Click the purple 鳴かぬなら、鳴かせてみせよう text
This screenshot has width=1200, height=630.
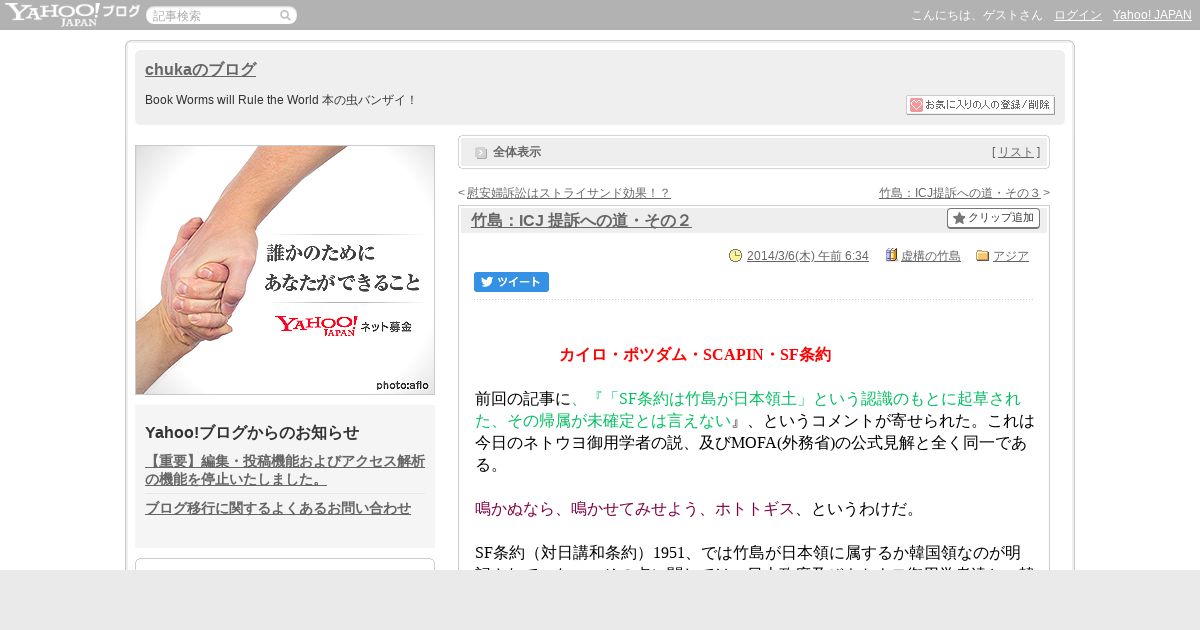coord(634,509)
